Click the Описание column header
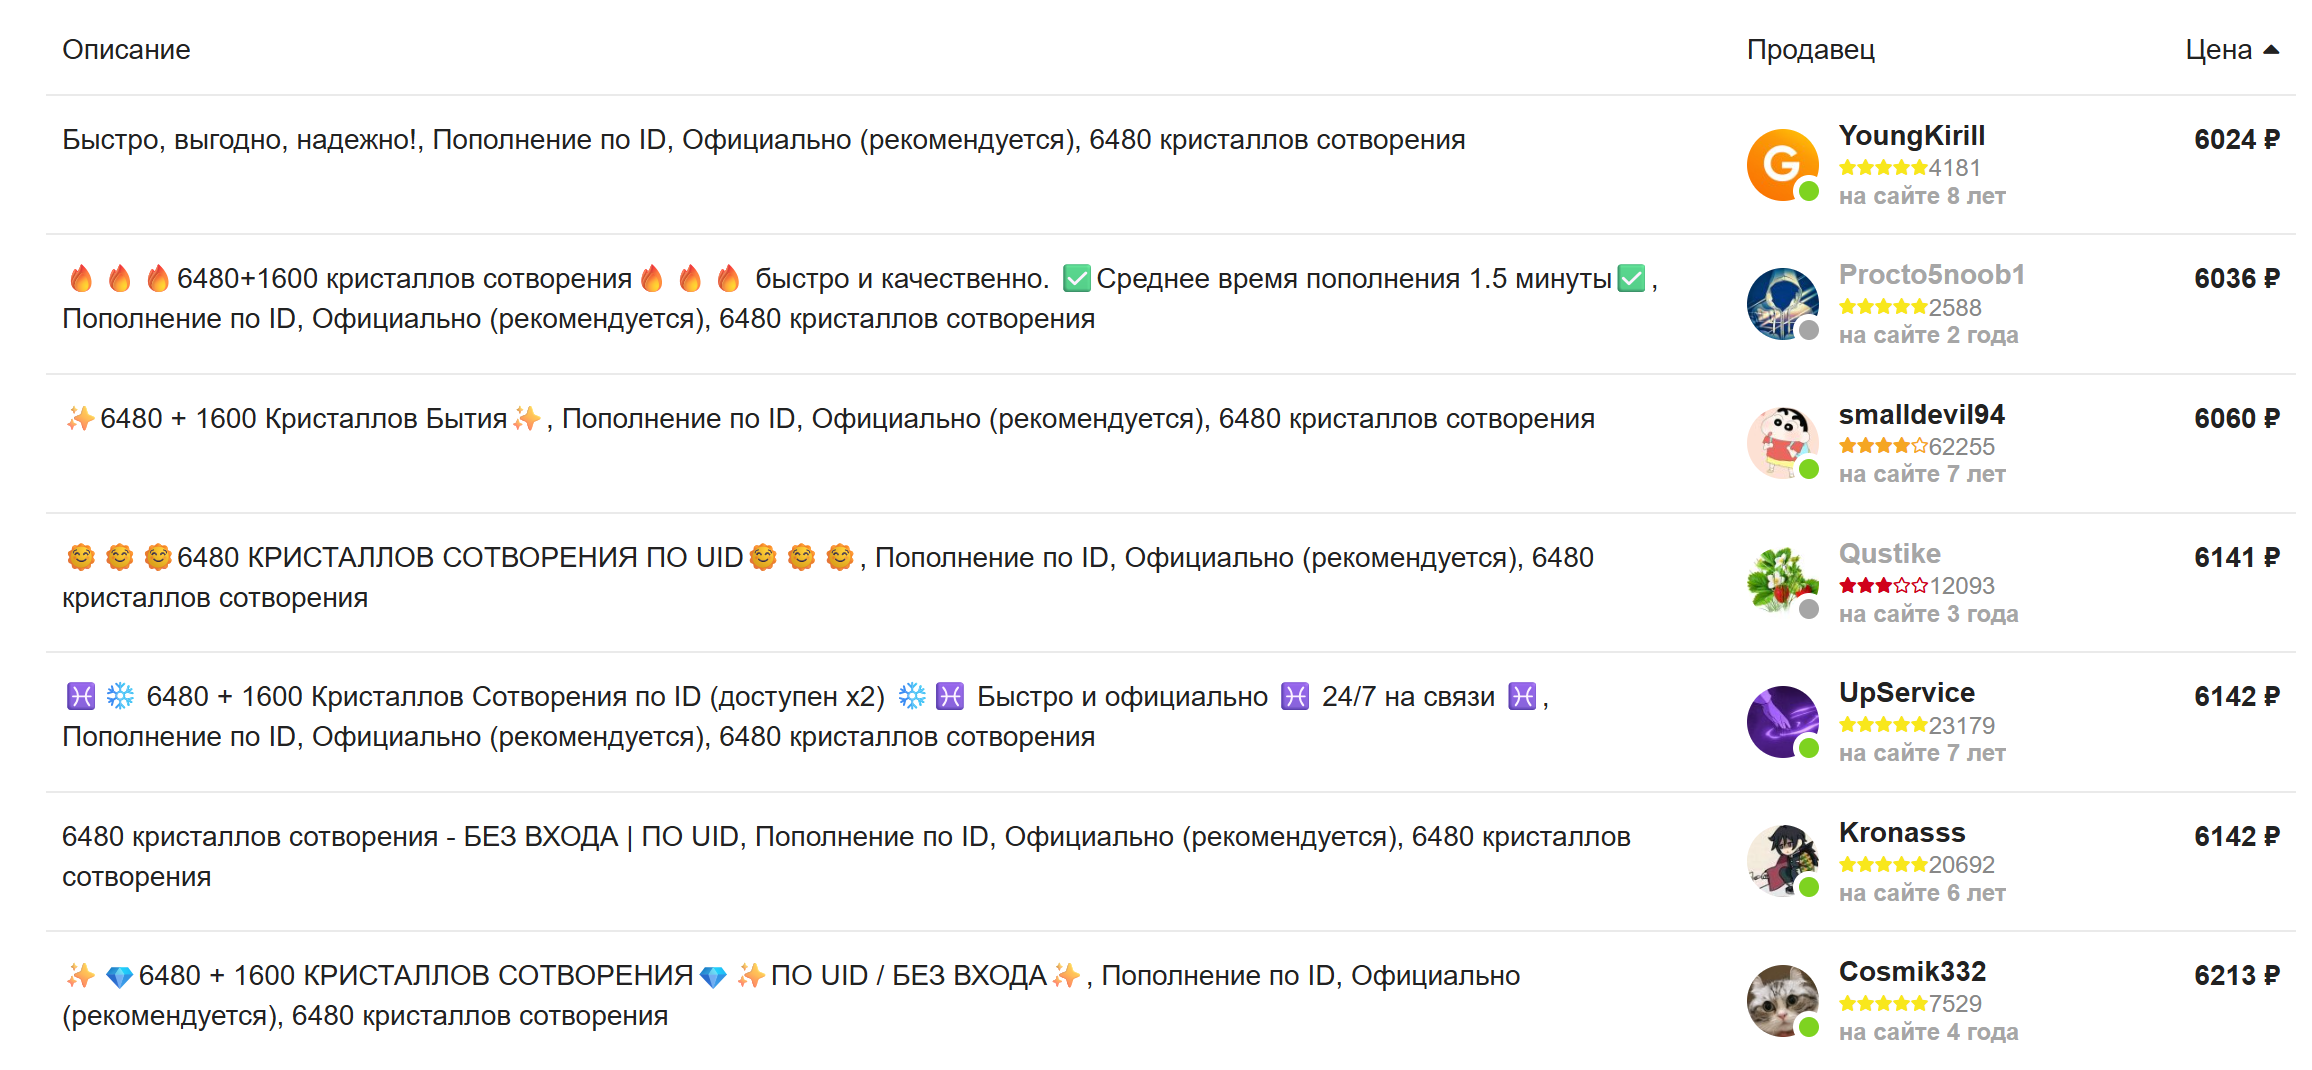2312x1070 pixels. [x=126, y=50]
